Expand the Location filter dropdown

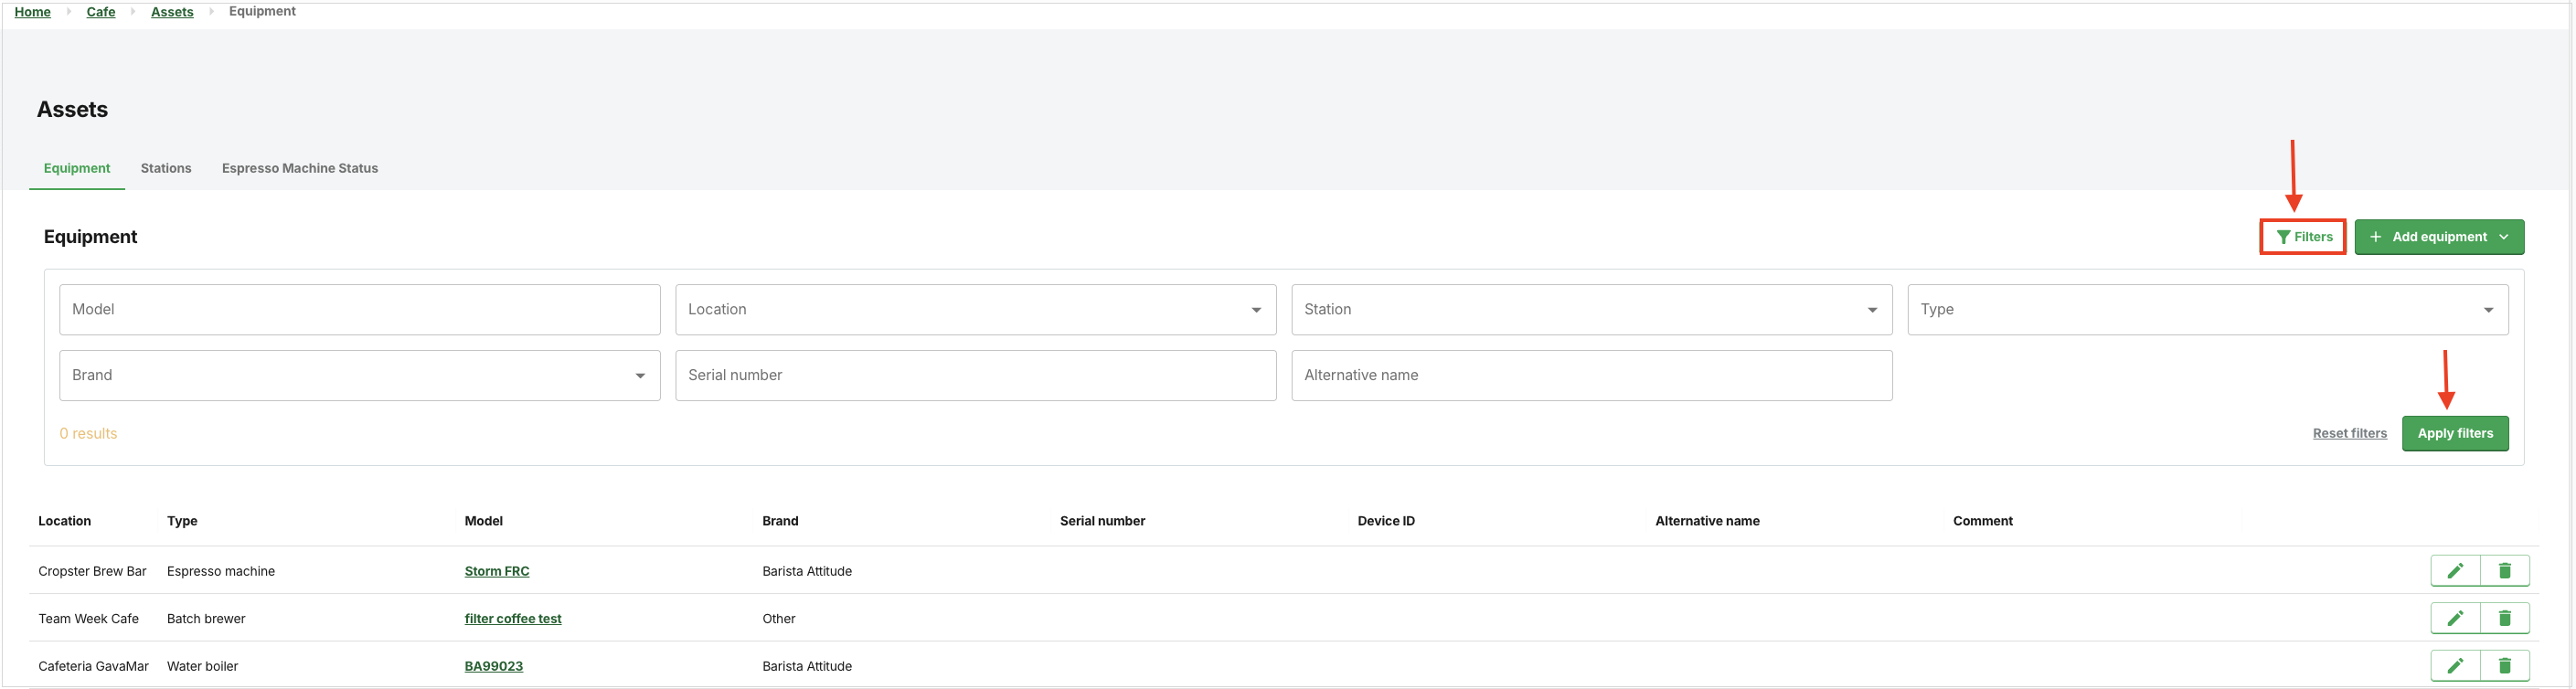coord(975,310)
